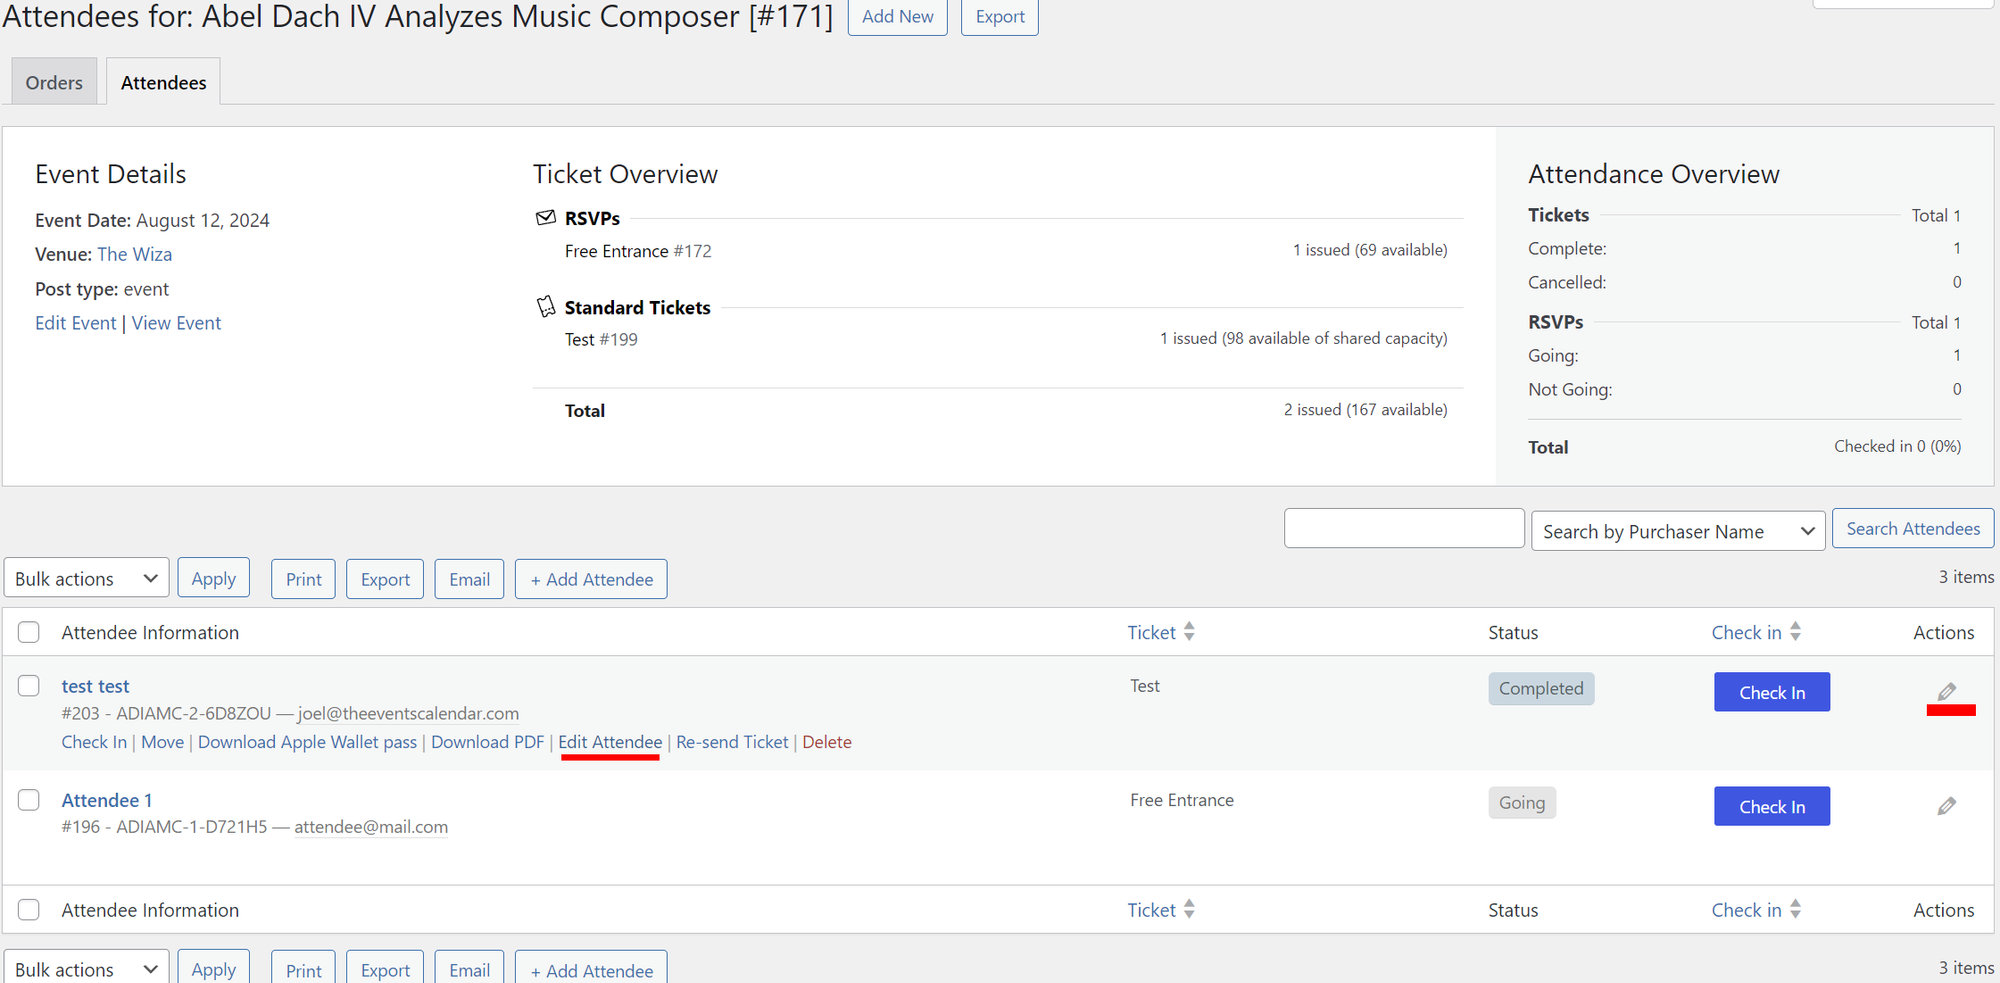
Task: Open the Edit Attendee link for test test
Action: pyautogui.click(x=609, y=742)
